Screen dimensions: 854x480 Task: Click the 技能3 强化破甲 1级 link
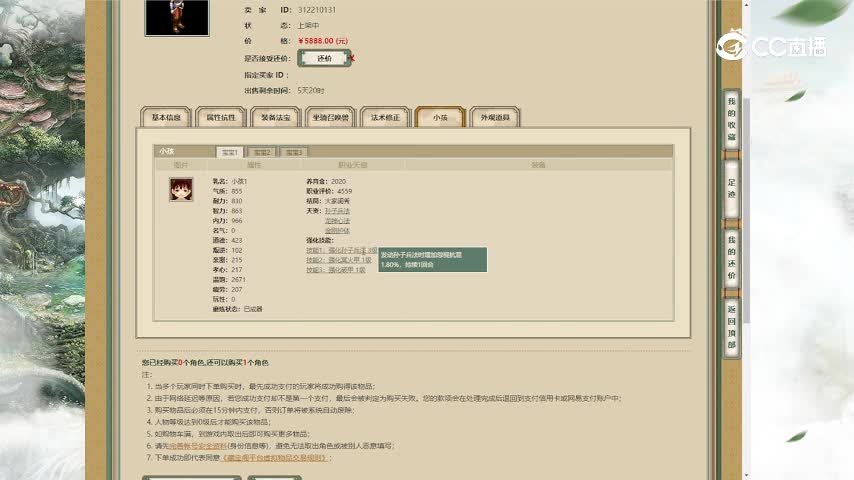tap(336, 270)
